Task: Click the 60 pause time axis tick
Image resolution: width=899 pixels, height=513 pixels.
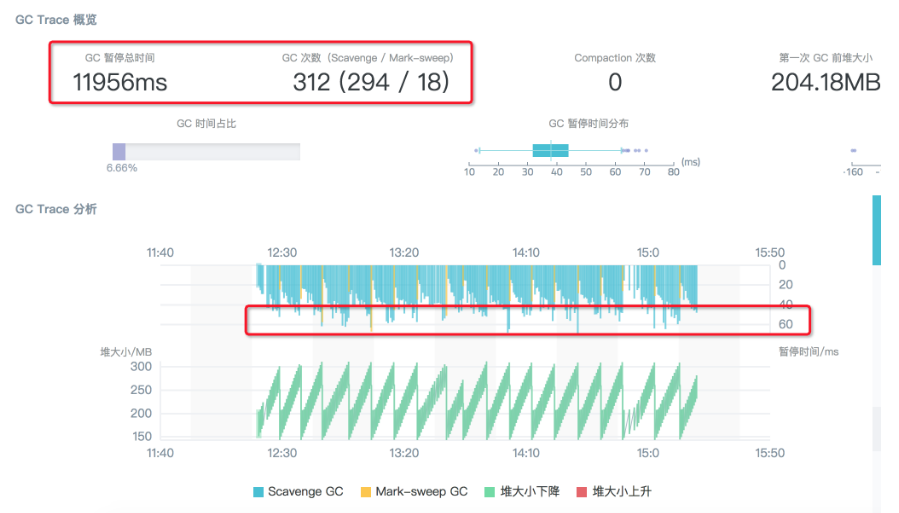Action: tap(785, 324)
